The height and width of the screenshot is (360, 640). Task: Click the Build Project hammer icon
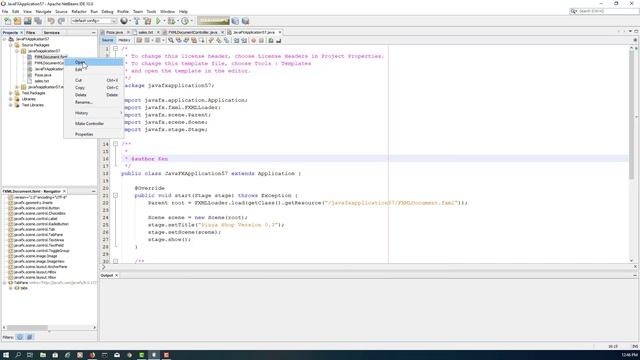click(x=137, y=21)
